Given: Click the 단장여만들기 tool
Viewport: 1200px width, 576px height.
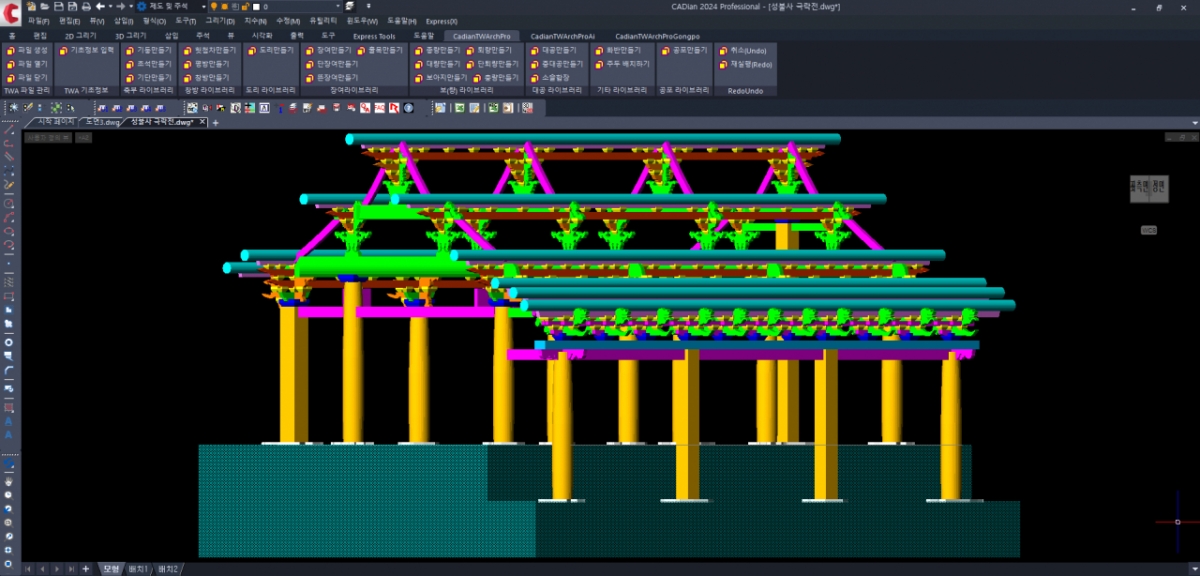Looking at the screenshot, I should click(331, 63).
